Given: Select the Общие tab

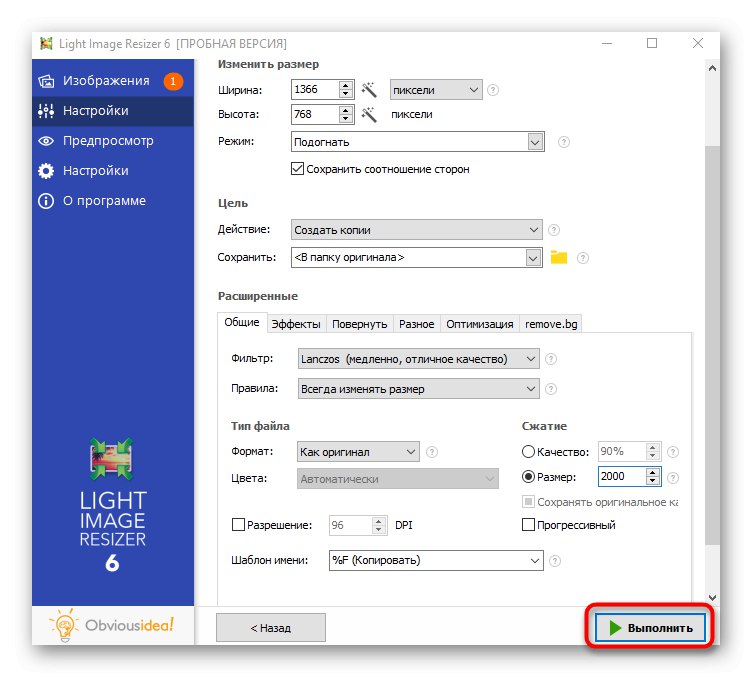Looking at the screenshot, I should pos(242,323).
